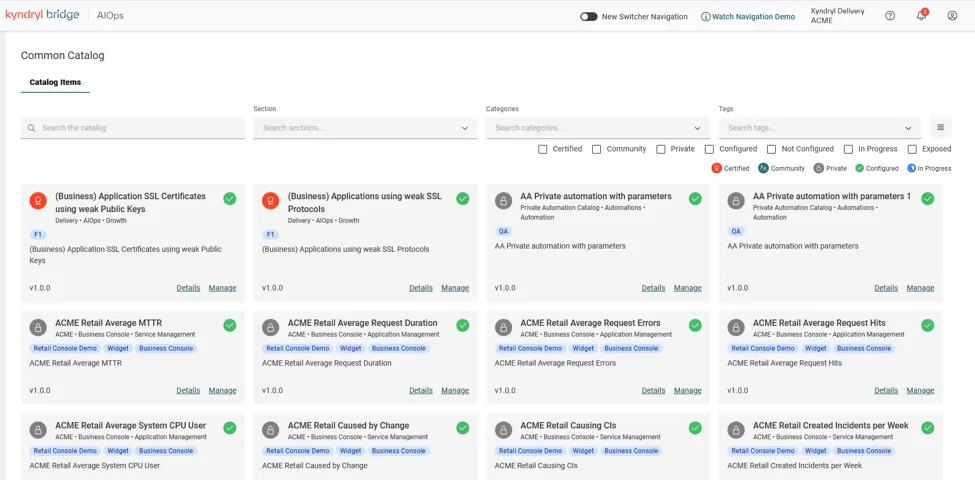
Task: Click the gray Private legend lock icon
Action: pyautogui.click(x=819, y=168)
